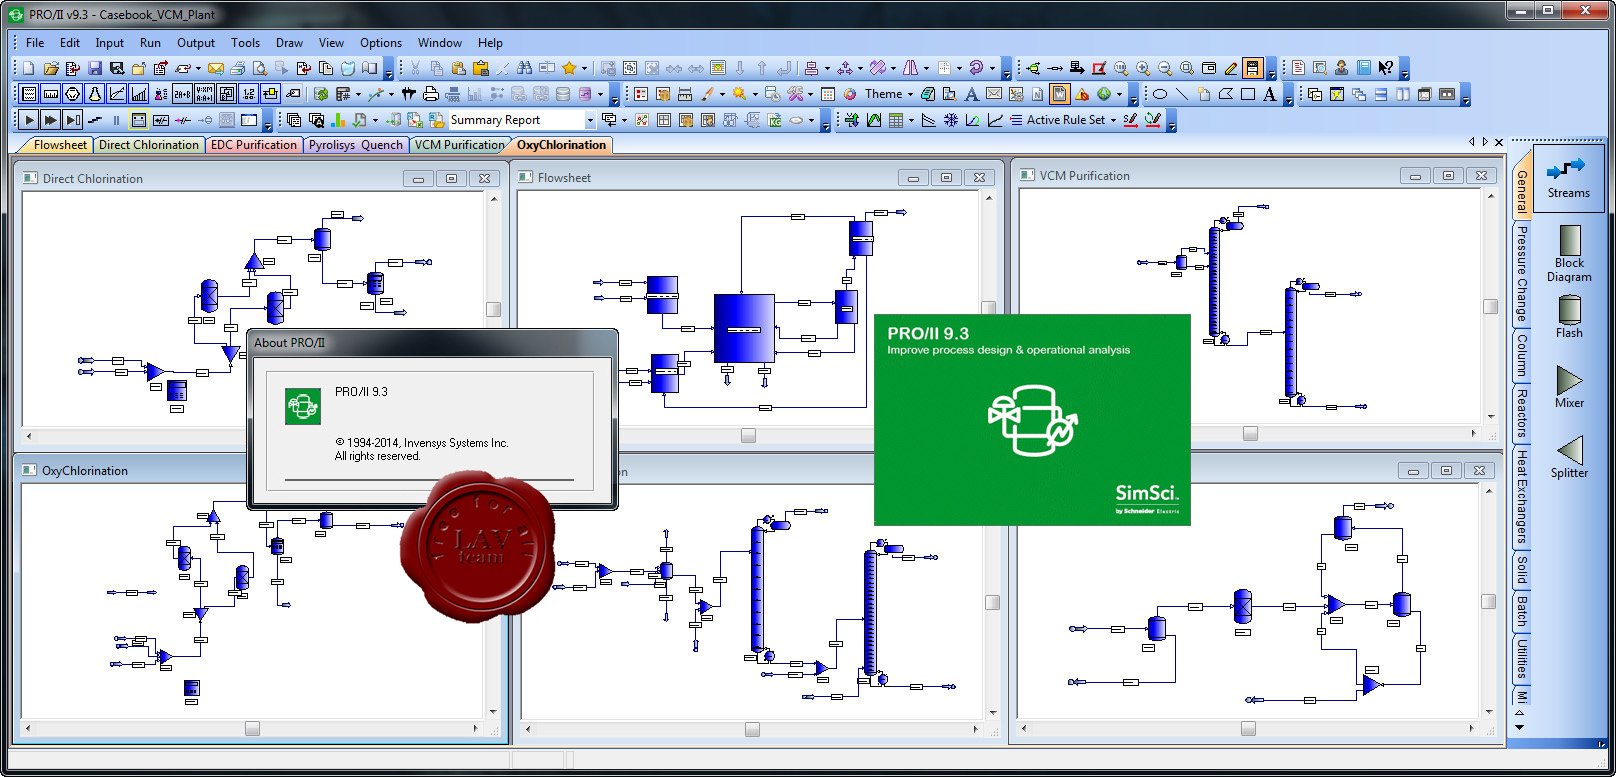Viewport: 1616px width, 777px height.
Task: Click the Splitter unit in palette
Action: click(1569, 457)
